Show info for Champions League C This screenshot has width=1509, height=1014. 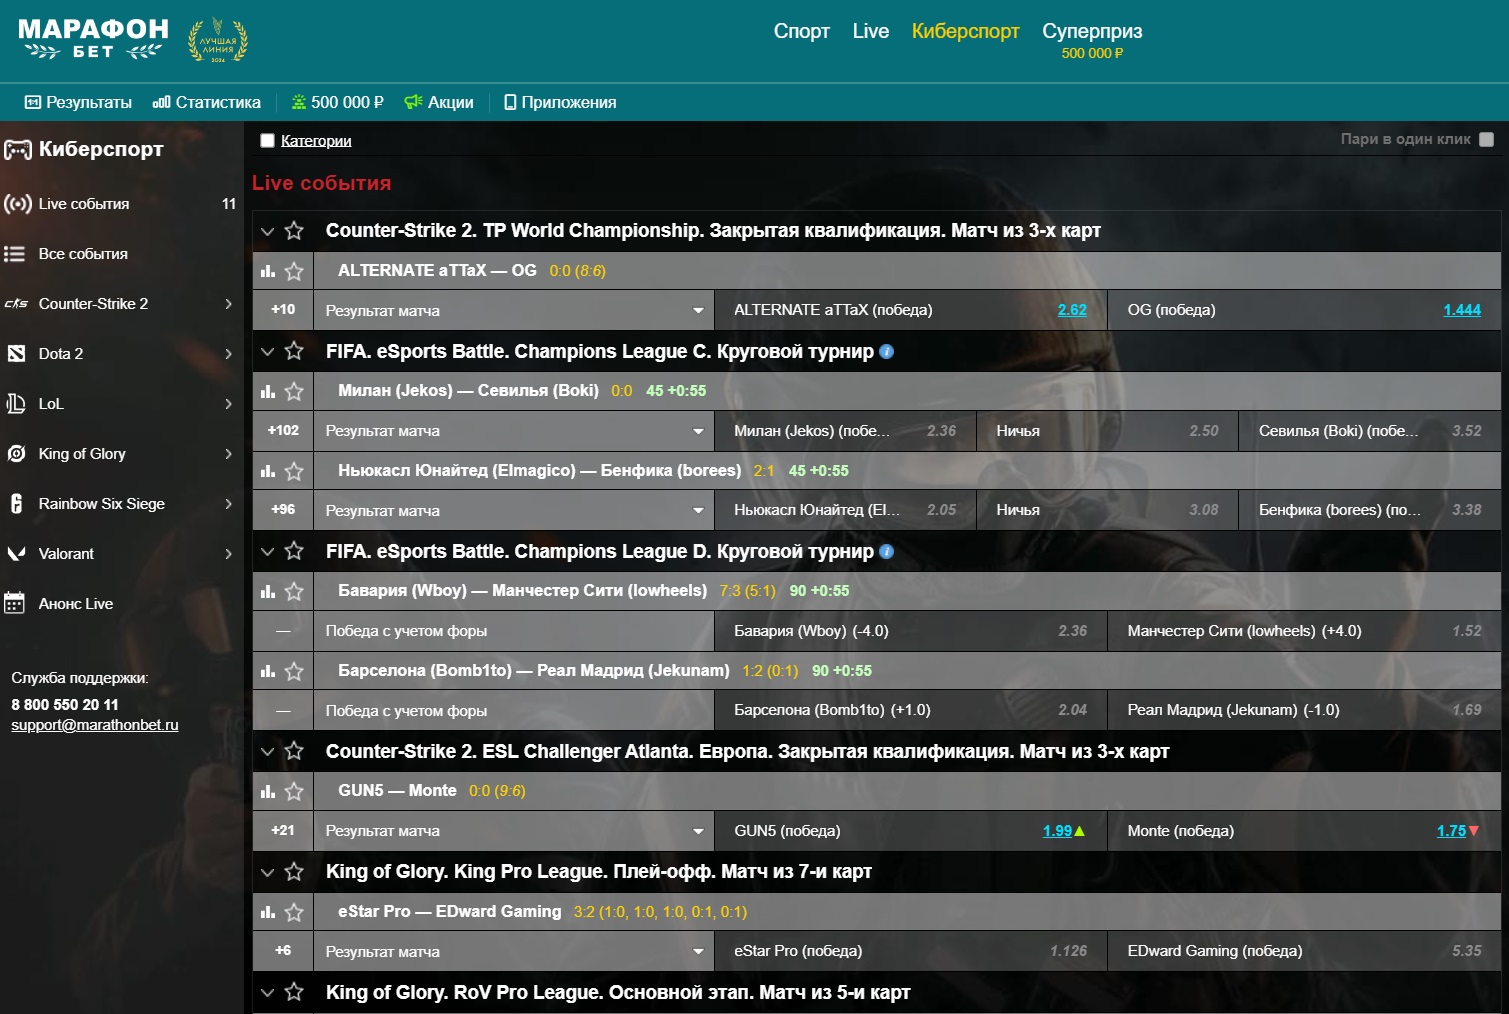point(886,352)
